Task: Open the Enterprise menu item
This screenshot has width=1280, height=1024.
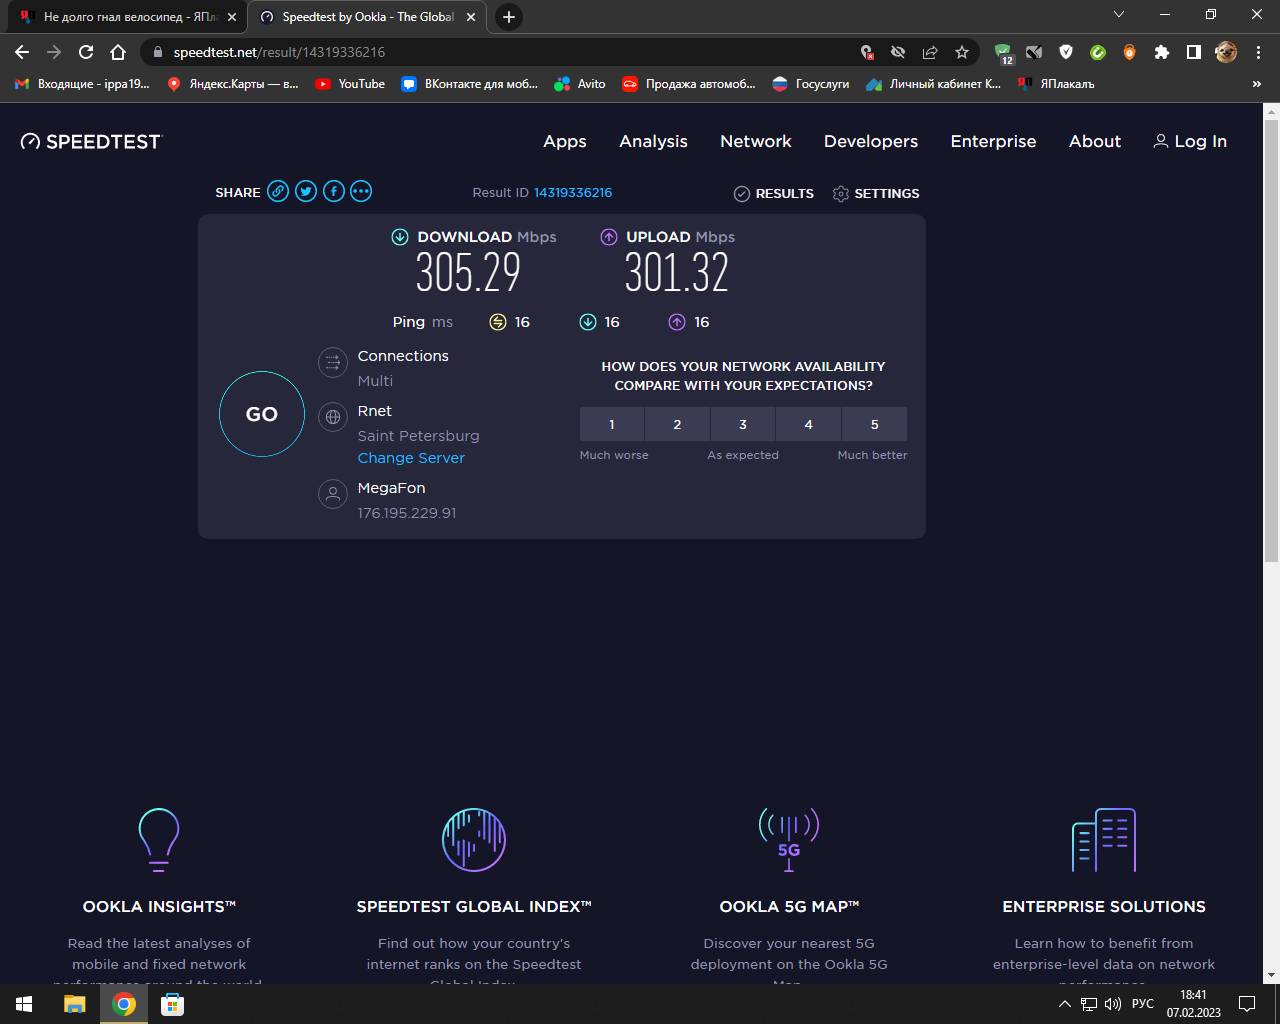Action: pos(993,142)
